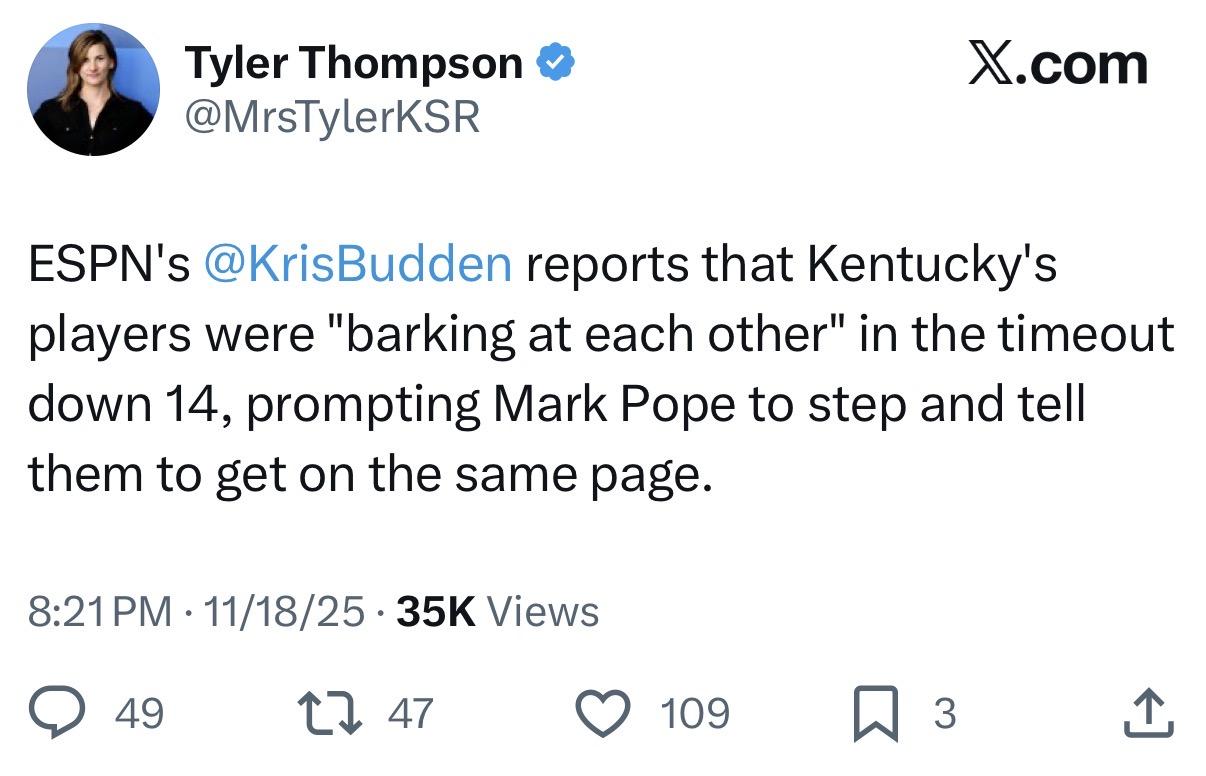The width and height of the screenshot is (1206, 776).
Task: Bookmark the tweet using the bookmark icon
Action: tap(879, 715)
